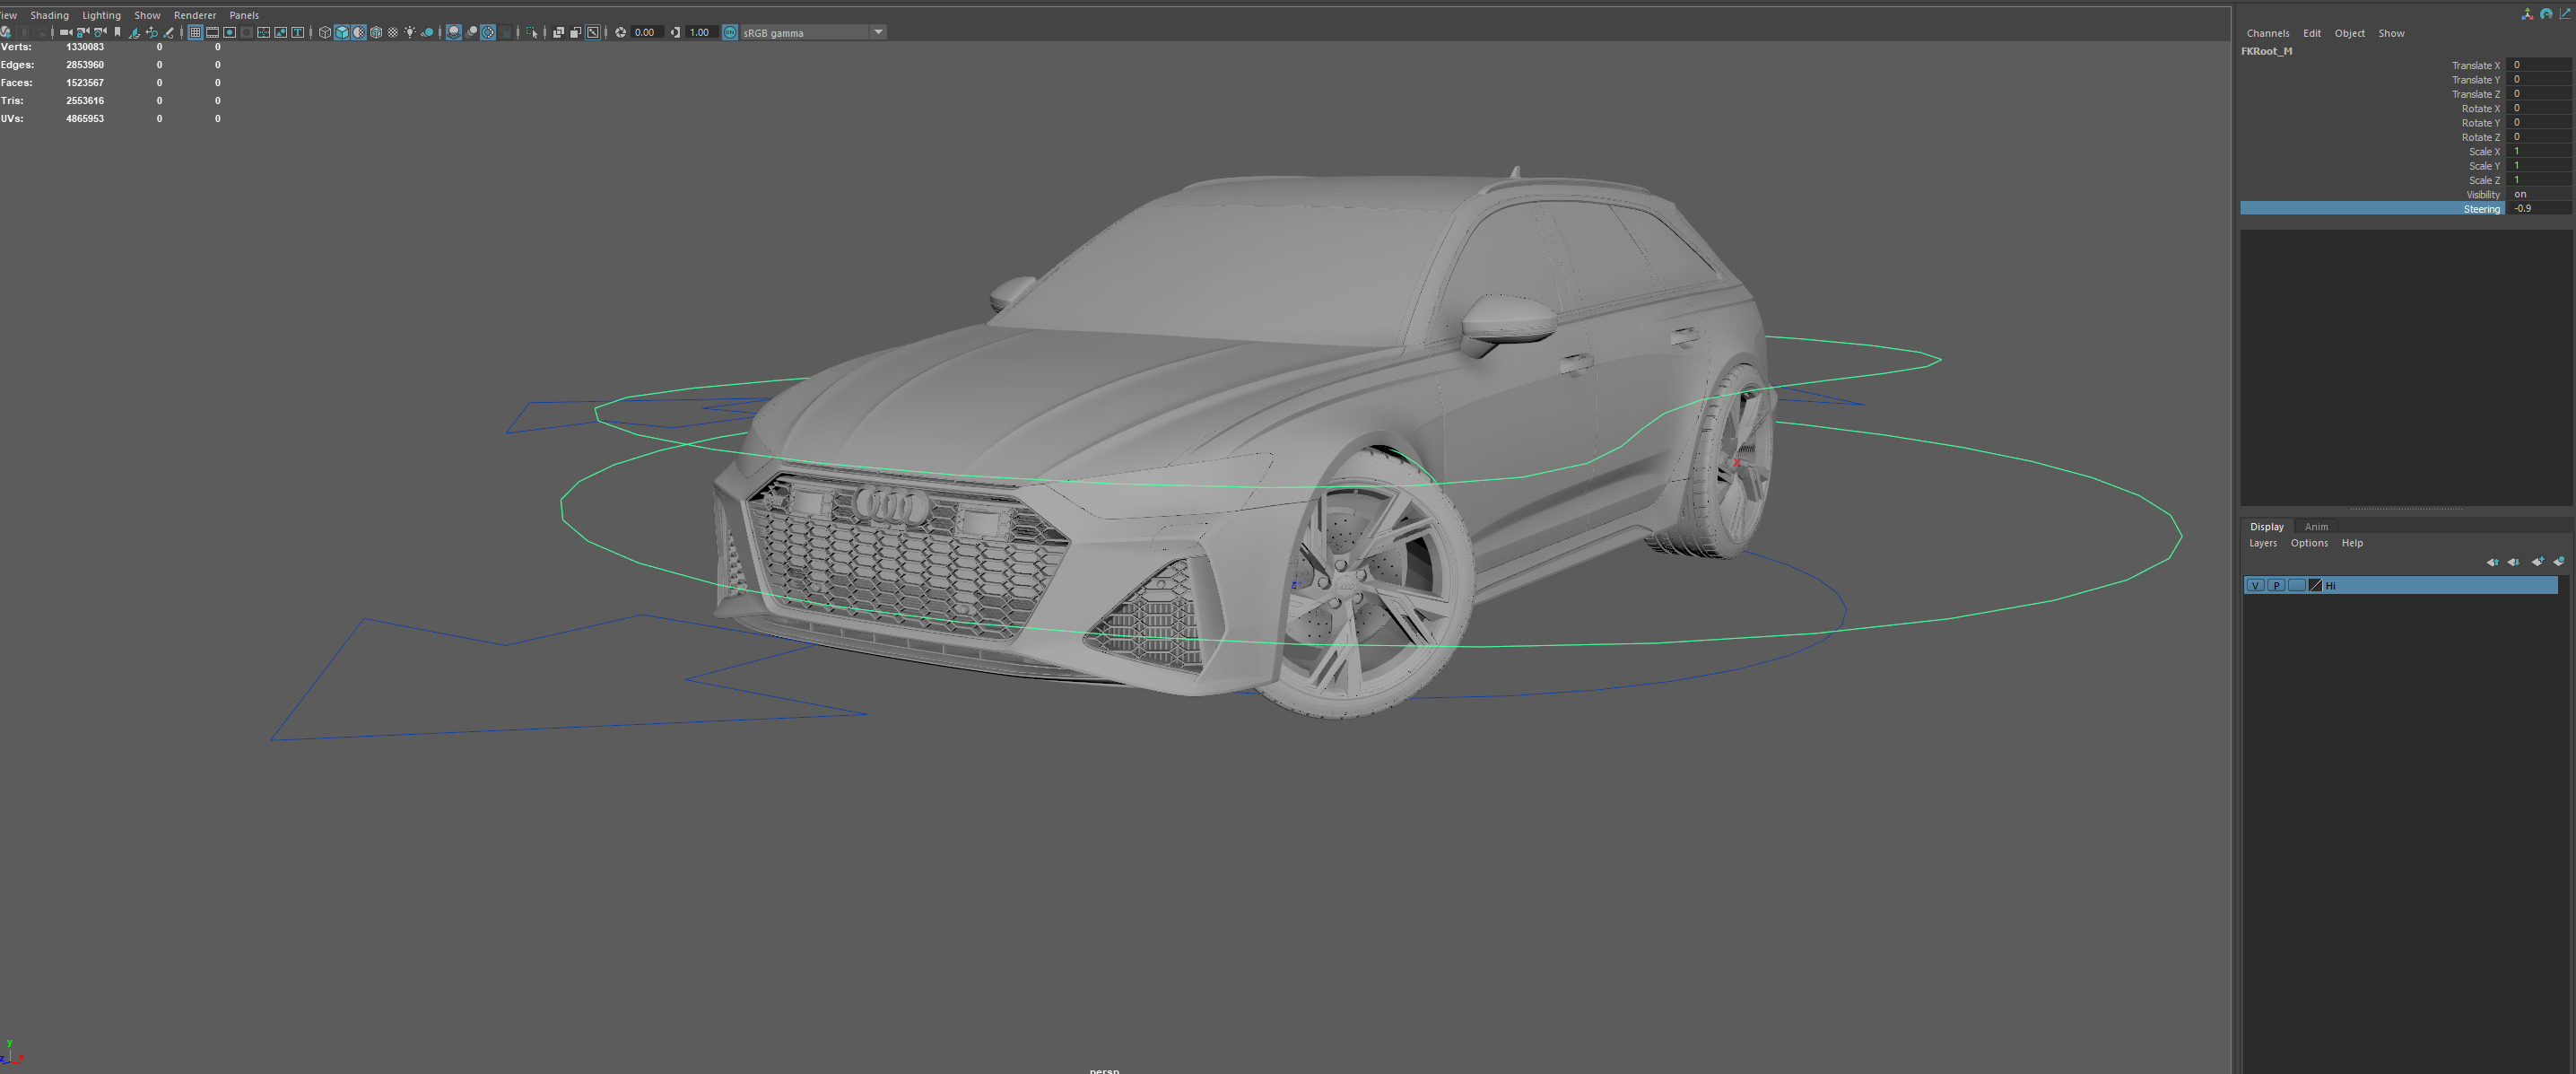The width and height of the screenshot is (2576, 1074).
Task: Click the Exposure reset icon
Action: (x=621, y=33)
